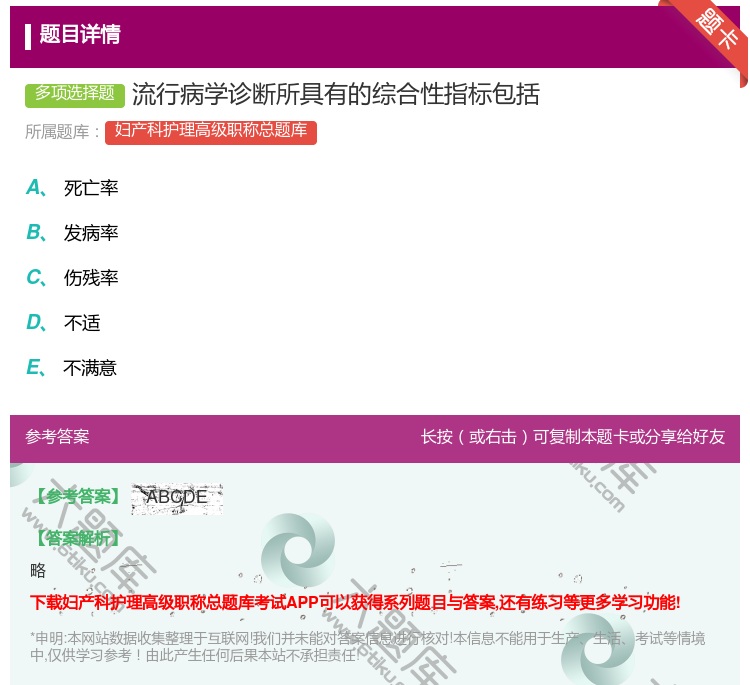
Task: Click the 题目详情 header title
Action: (80, 34)
